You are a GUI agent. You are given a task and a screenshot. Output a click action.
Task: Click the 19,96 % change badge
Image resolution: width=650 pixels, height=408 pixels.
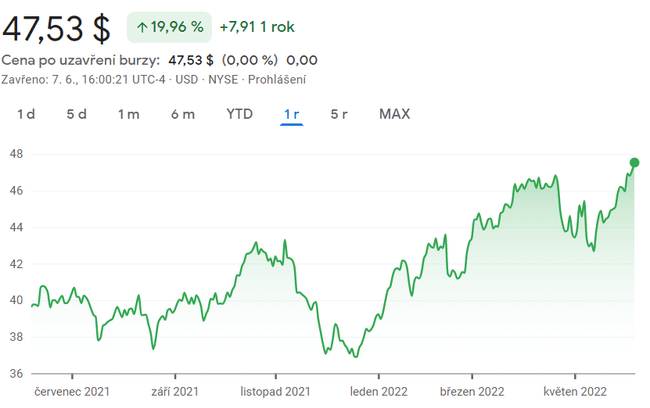[x=169, y=28]
